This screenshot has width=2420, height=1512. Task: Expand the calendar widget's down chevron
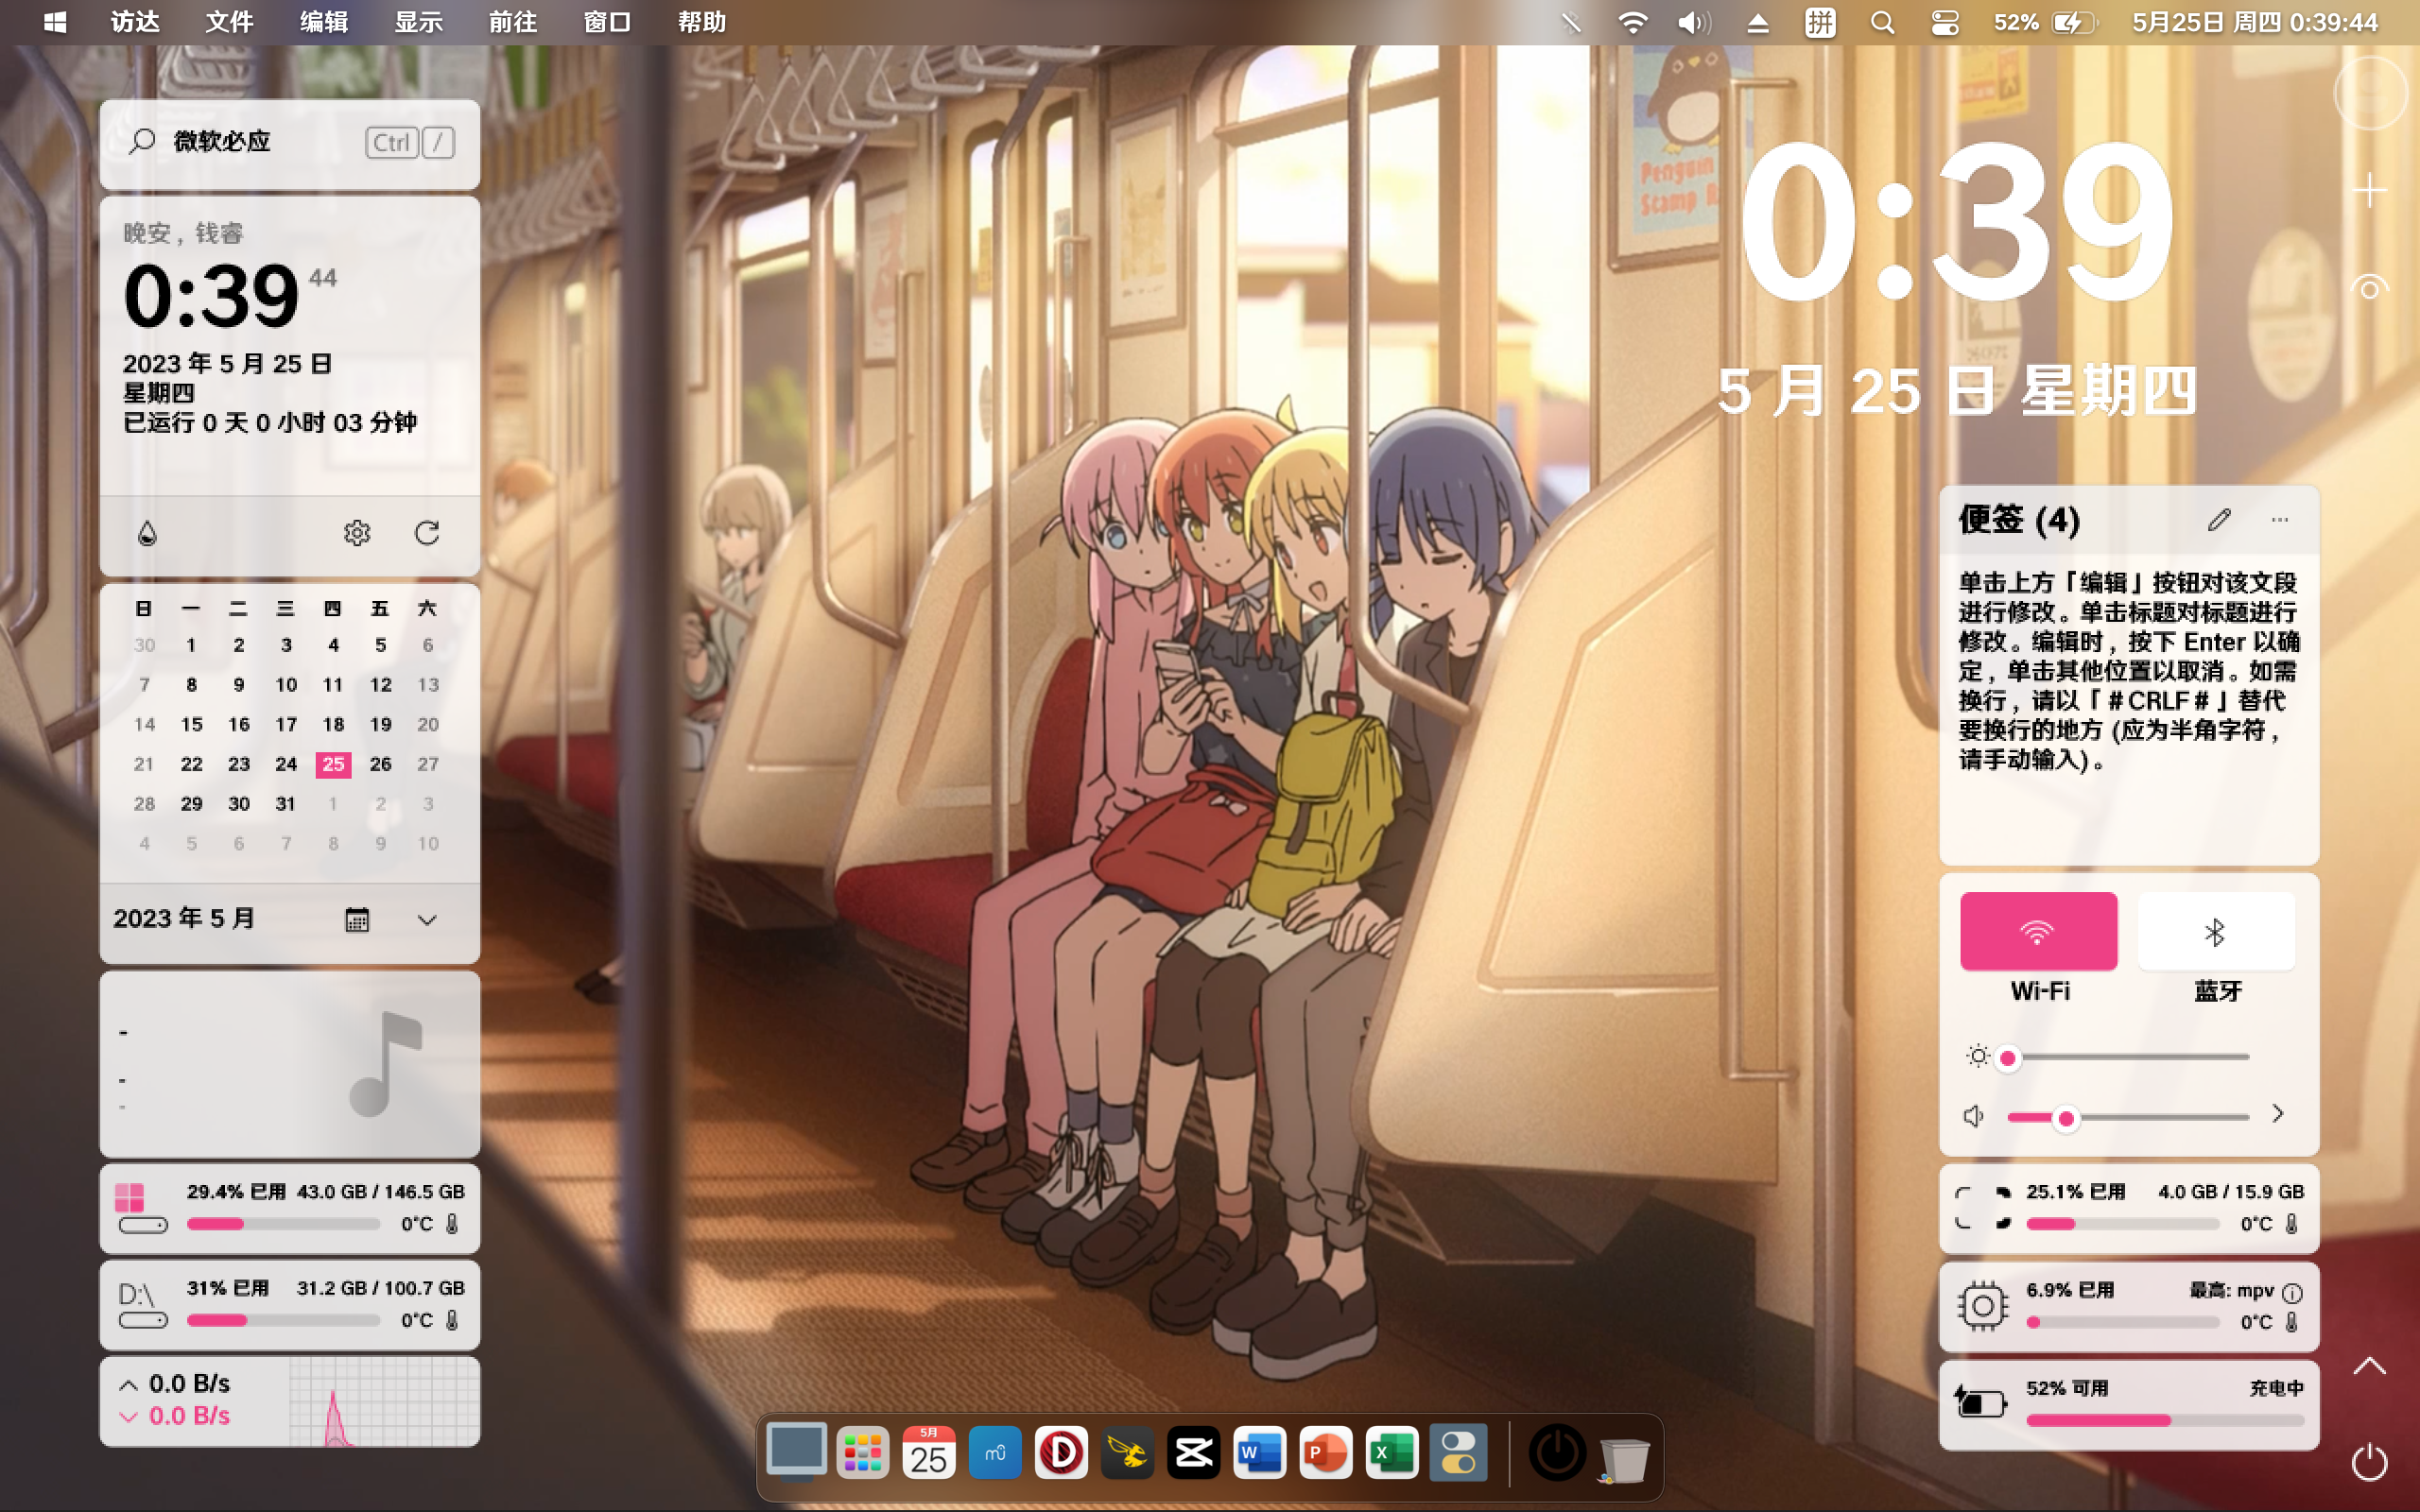tap(427, 920)
